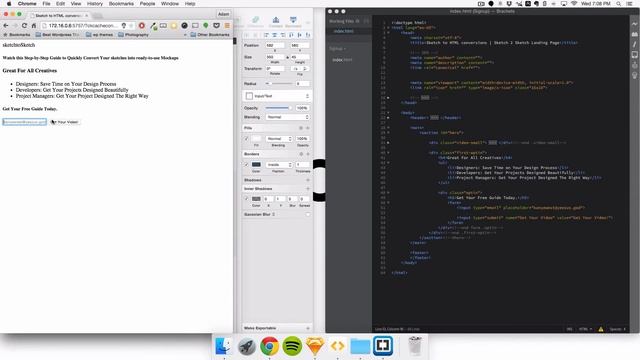Open the HTML language selector in Brackets status bar

585,329
